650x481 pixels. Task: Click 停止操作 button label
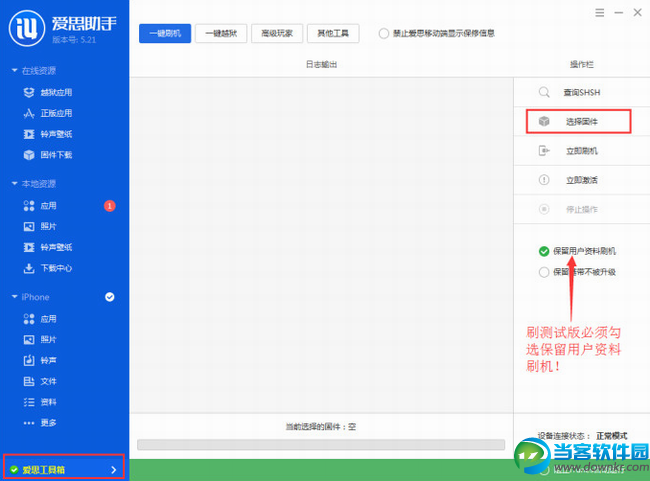click(582, 209)
